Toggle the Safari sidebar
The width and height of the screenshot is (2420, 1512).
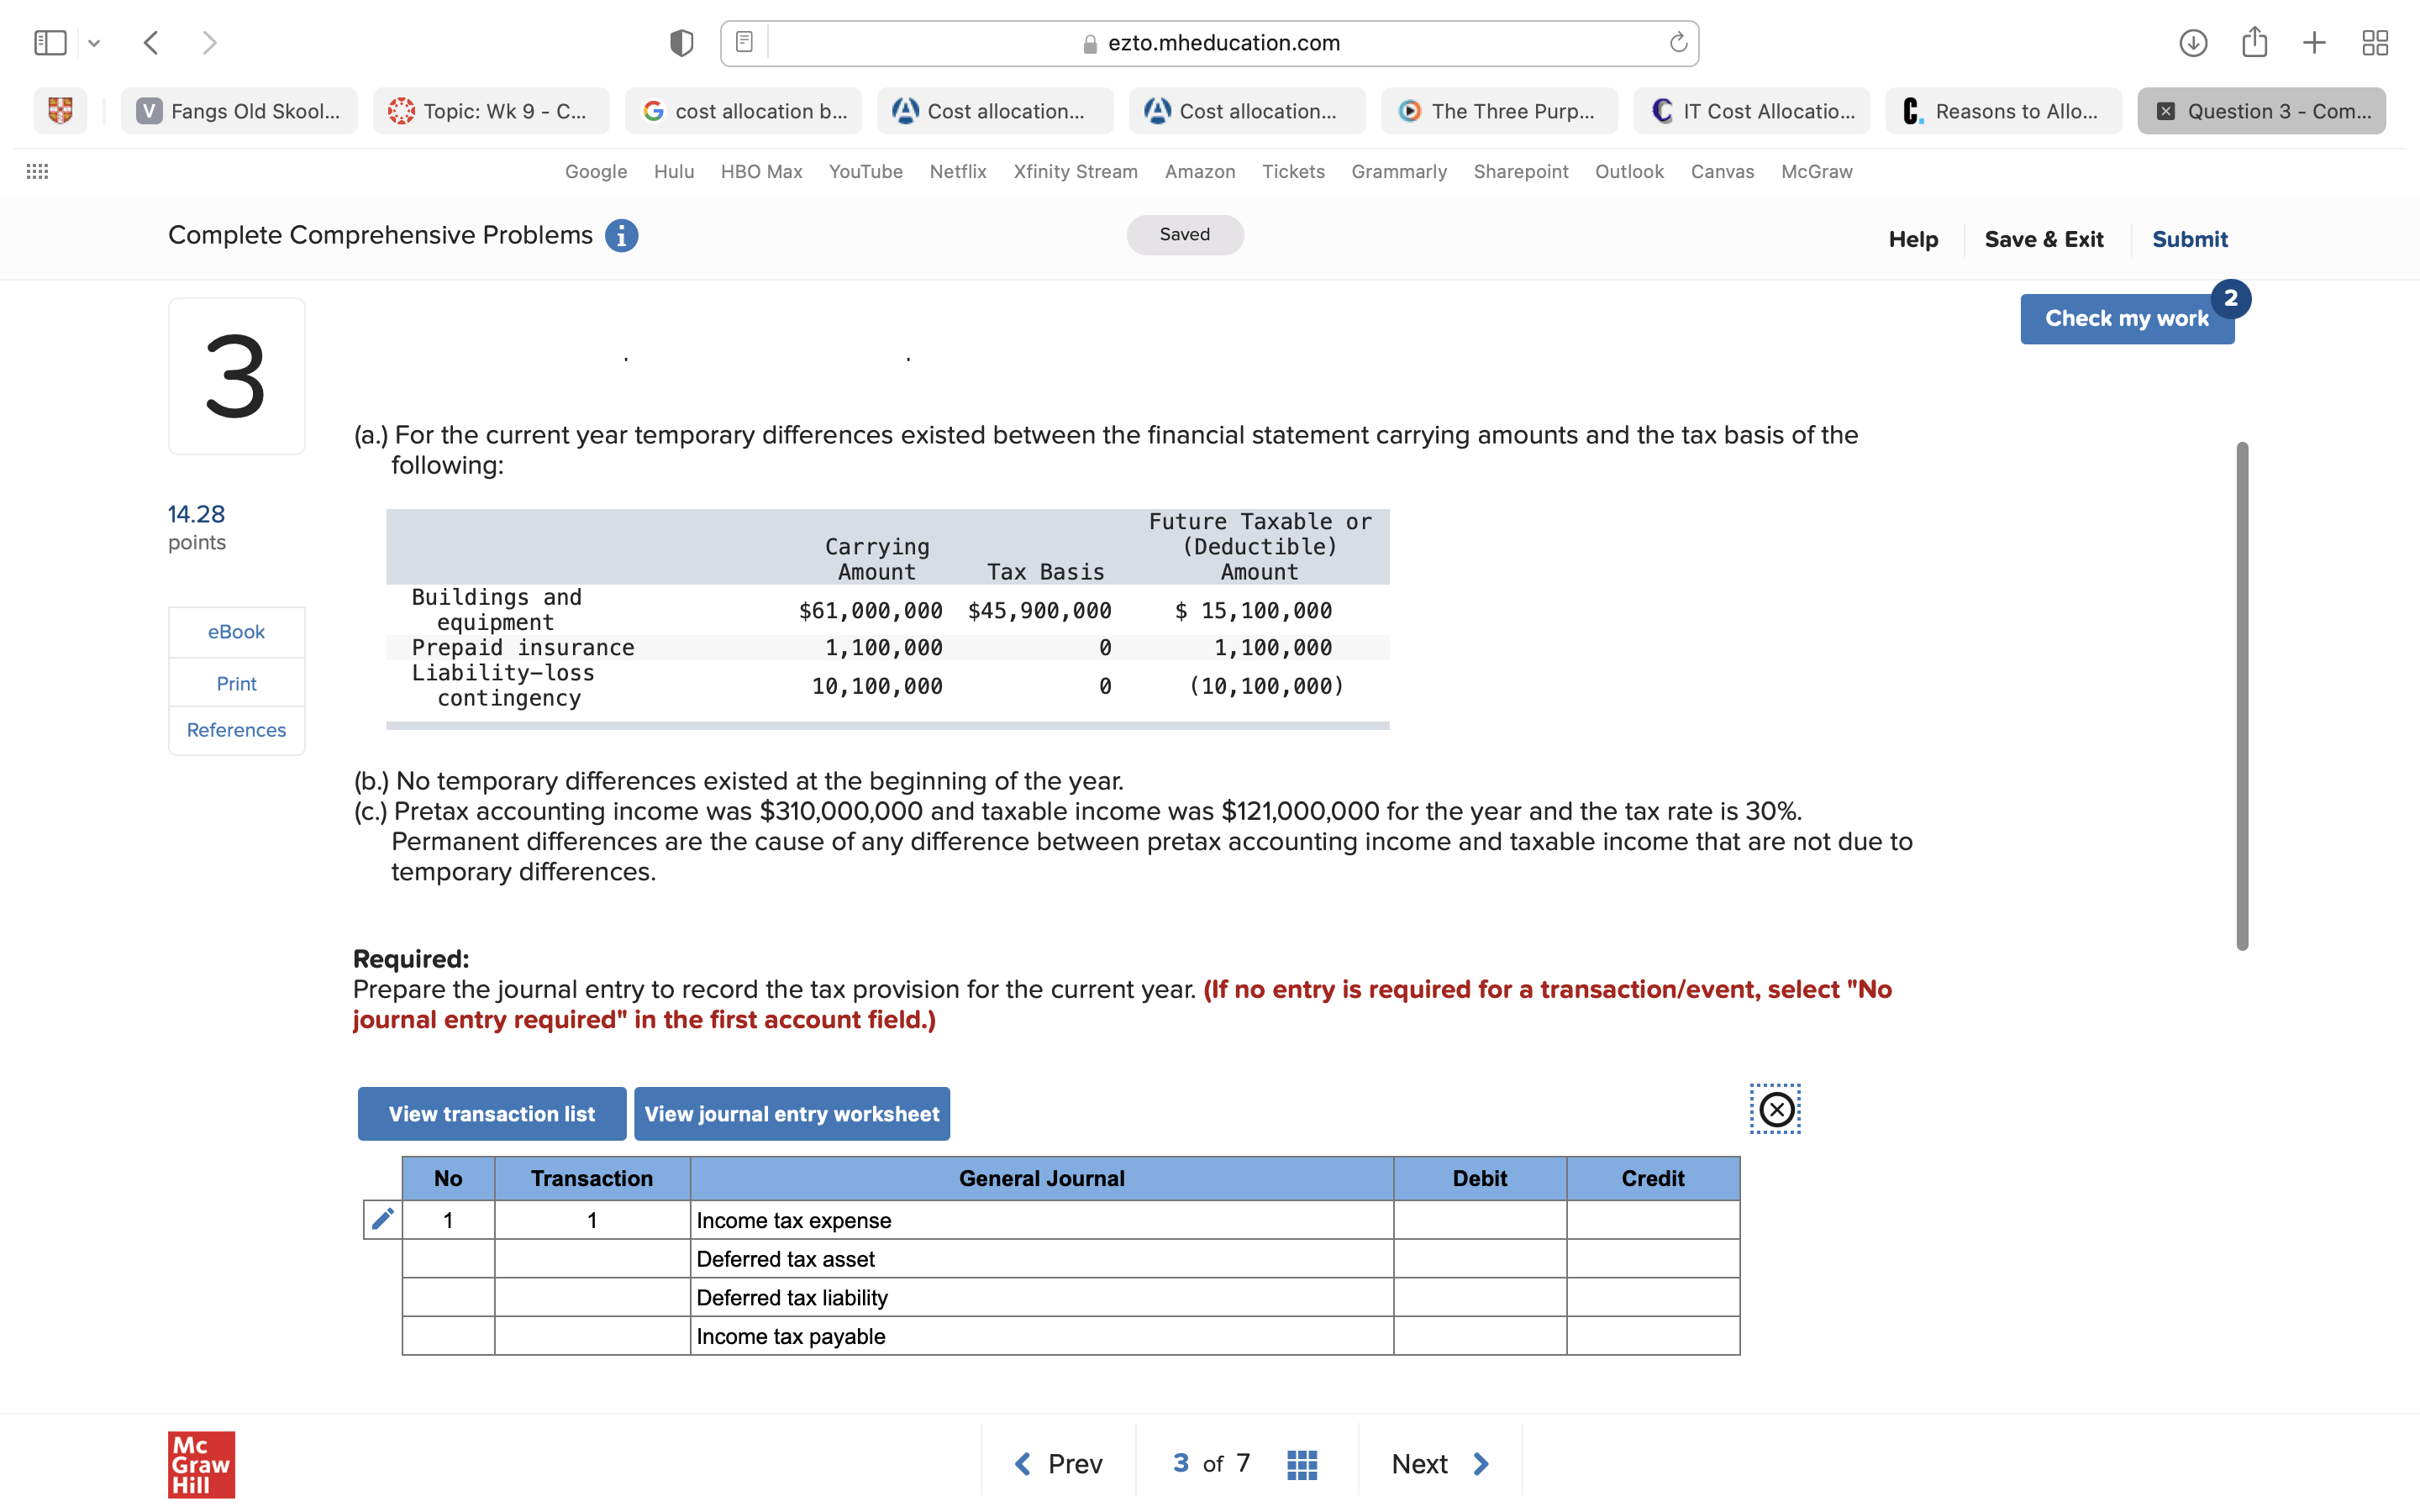click(x=50, y=43)
